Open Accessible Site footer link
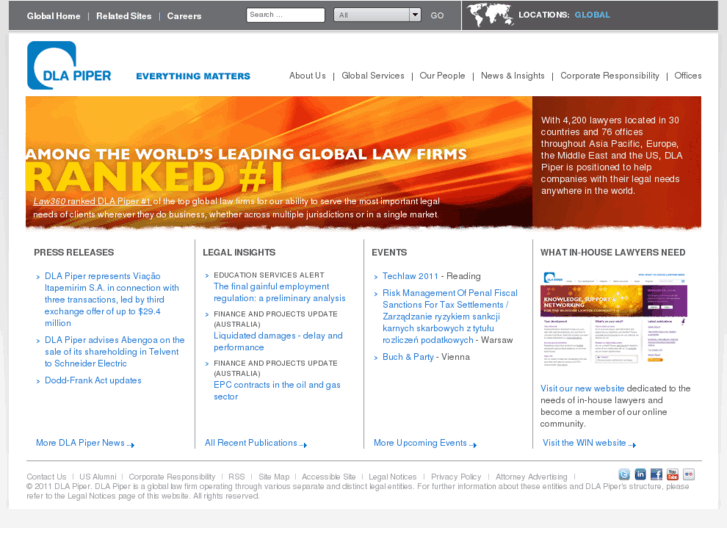This screenshot has width=727, height=545. coord(329,476)
